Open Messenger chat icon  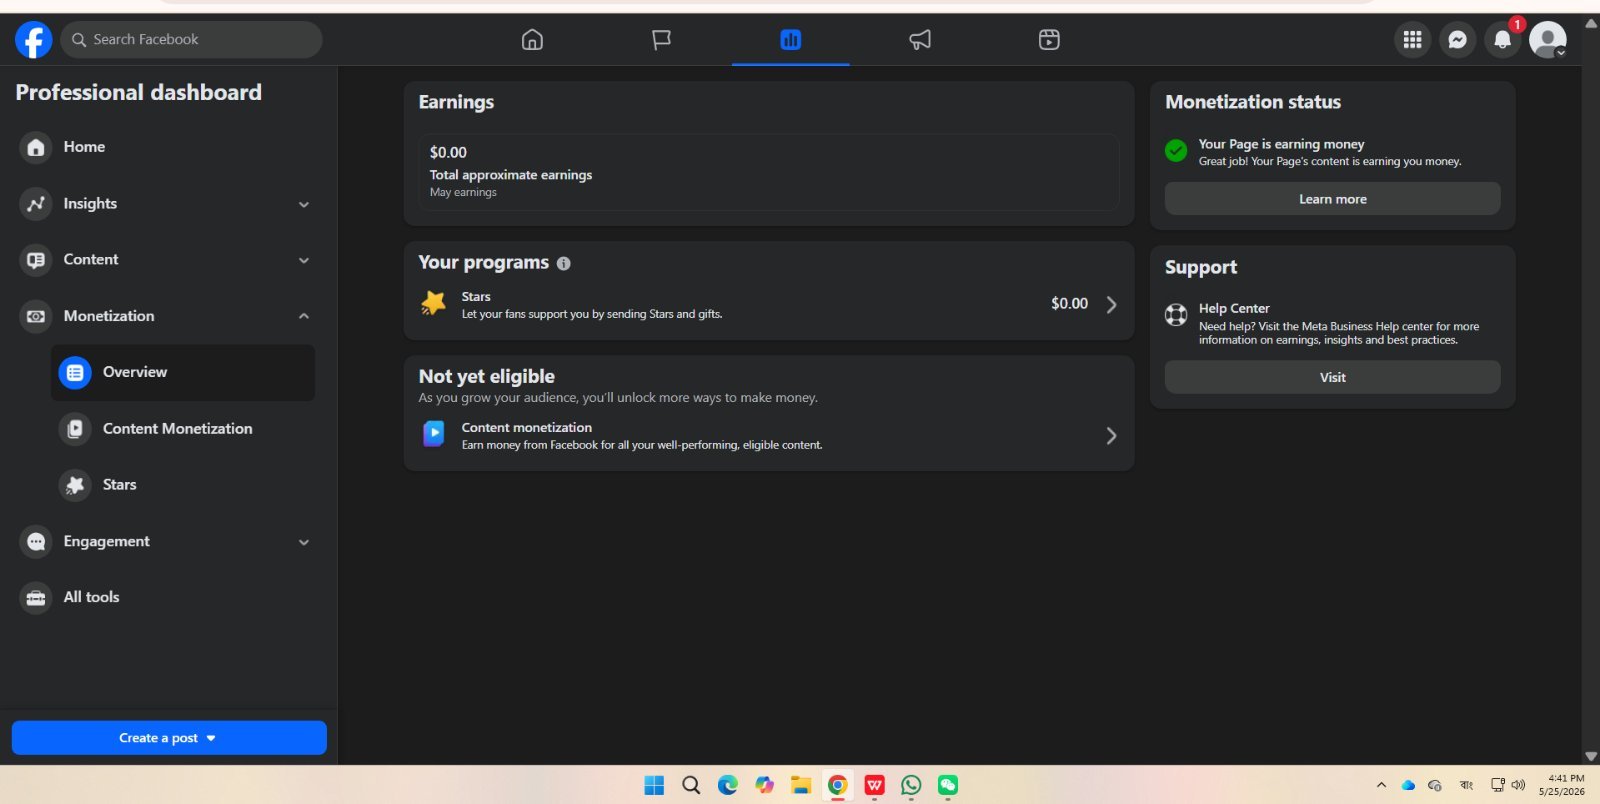click(1457, 40)
